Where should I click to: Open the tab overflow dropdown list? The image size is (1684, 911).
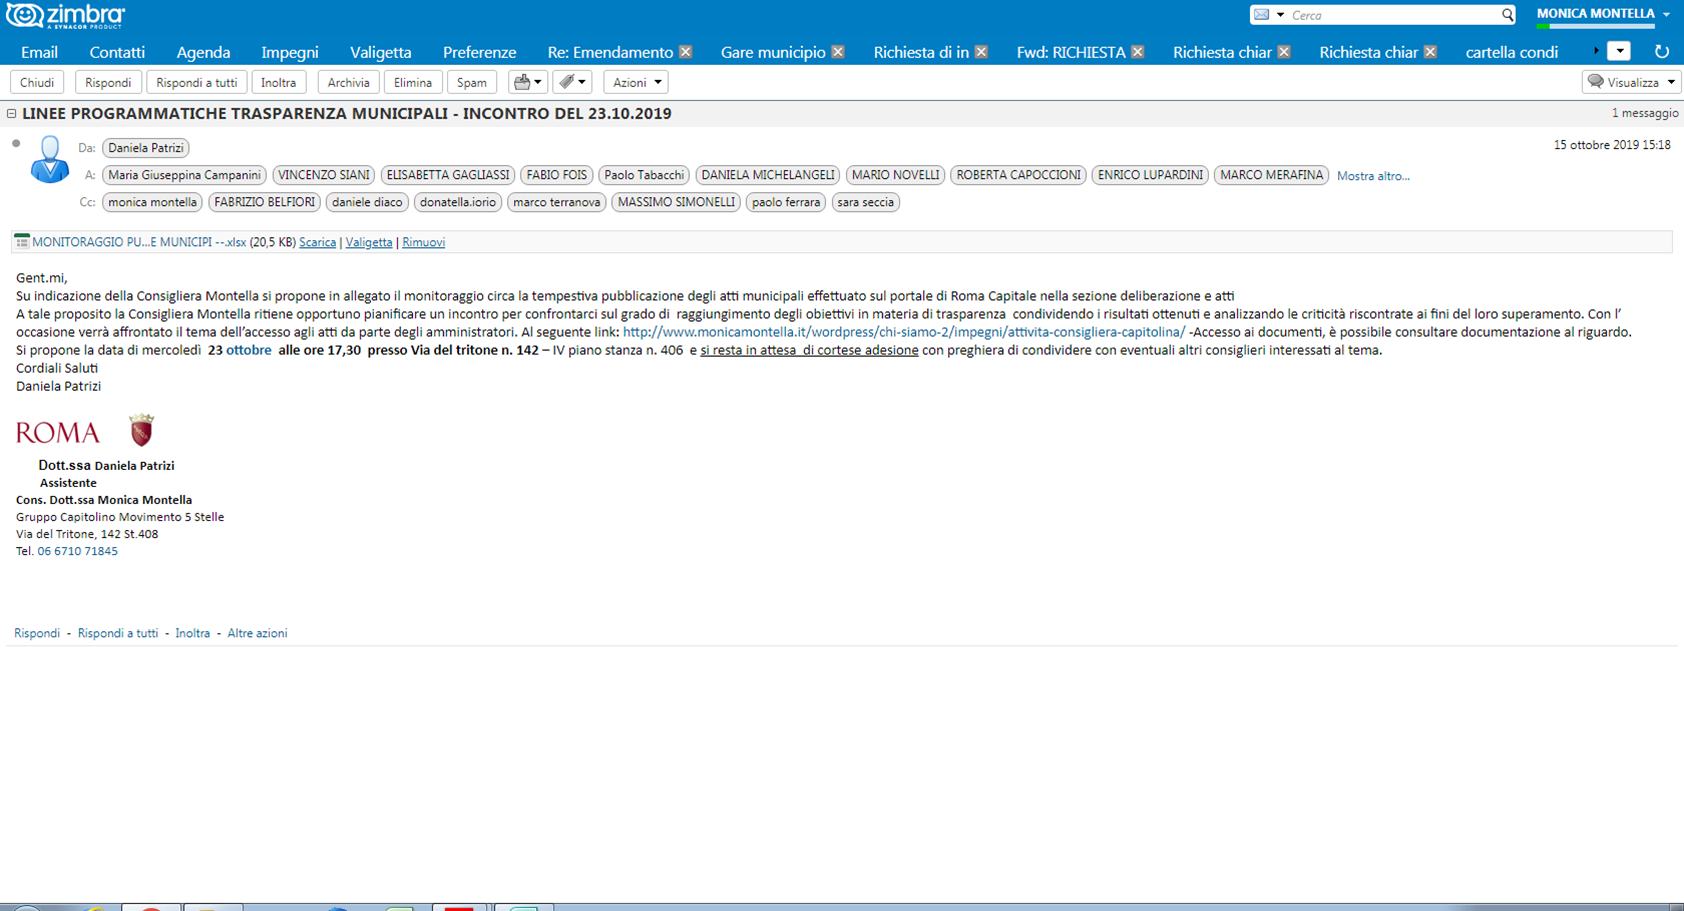tap(1619, 51)
